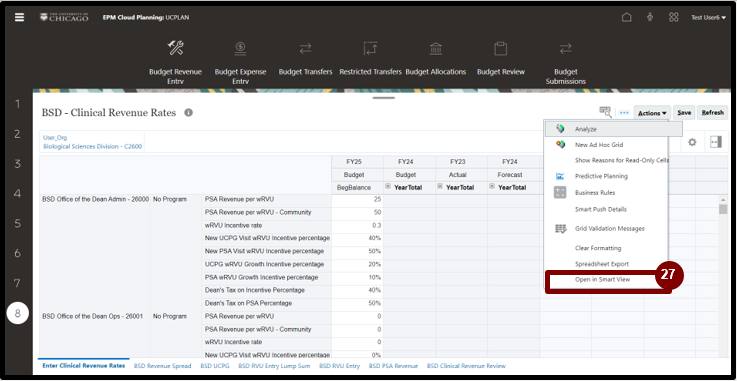Viewport: 737px width, 381px height.
Task: Open the Actions dropdown
Action: [x=652, y=113]
